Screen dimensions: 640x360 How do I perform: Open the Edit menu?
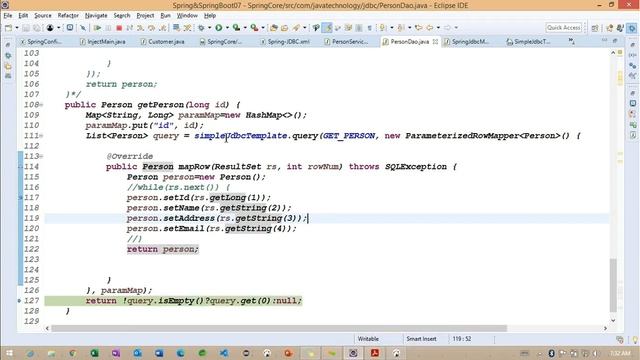(x=23, y=16)
